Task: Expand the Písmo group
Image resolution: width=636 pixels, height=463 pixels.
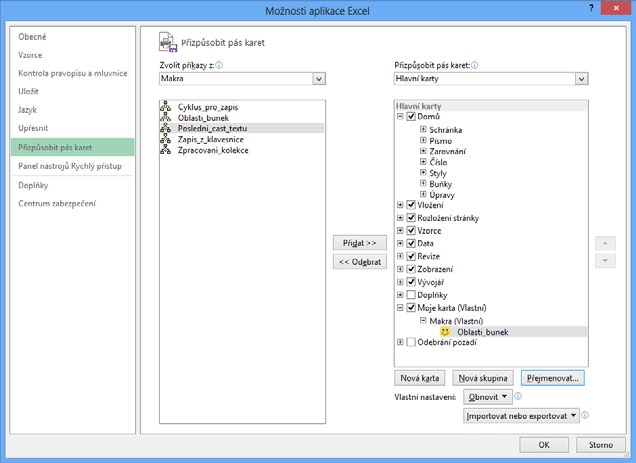Action: (423, 140)
